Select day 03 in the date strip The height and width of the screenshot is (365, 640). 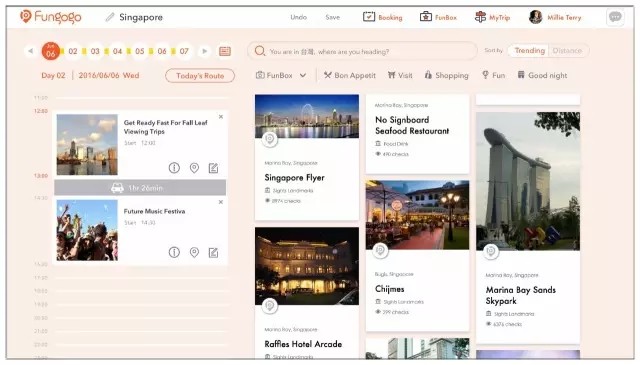point(95,51)
